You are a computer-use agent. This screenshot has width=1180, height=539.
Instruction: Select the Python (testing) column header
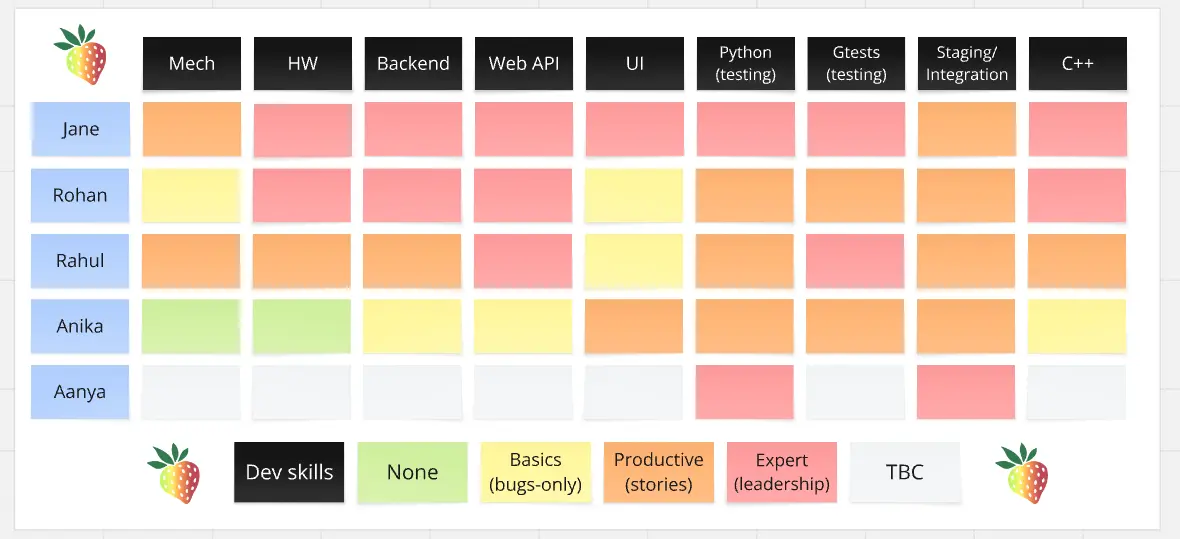[x=745, y=63]
